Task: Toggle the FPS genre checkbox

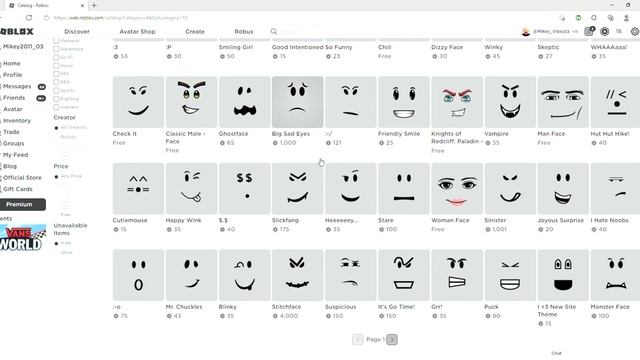Action: click(56, 74)
